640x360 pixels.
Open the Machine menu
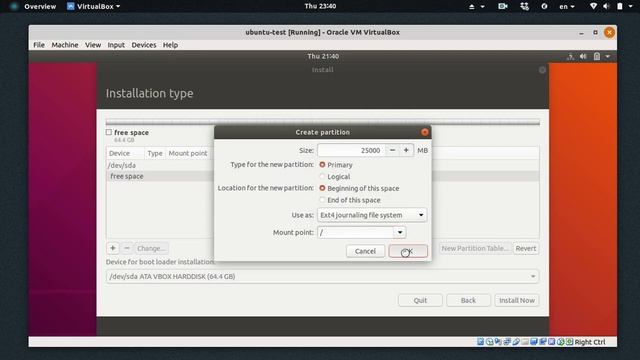64,45
